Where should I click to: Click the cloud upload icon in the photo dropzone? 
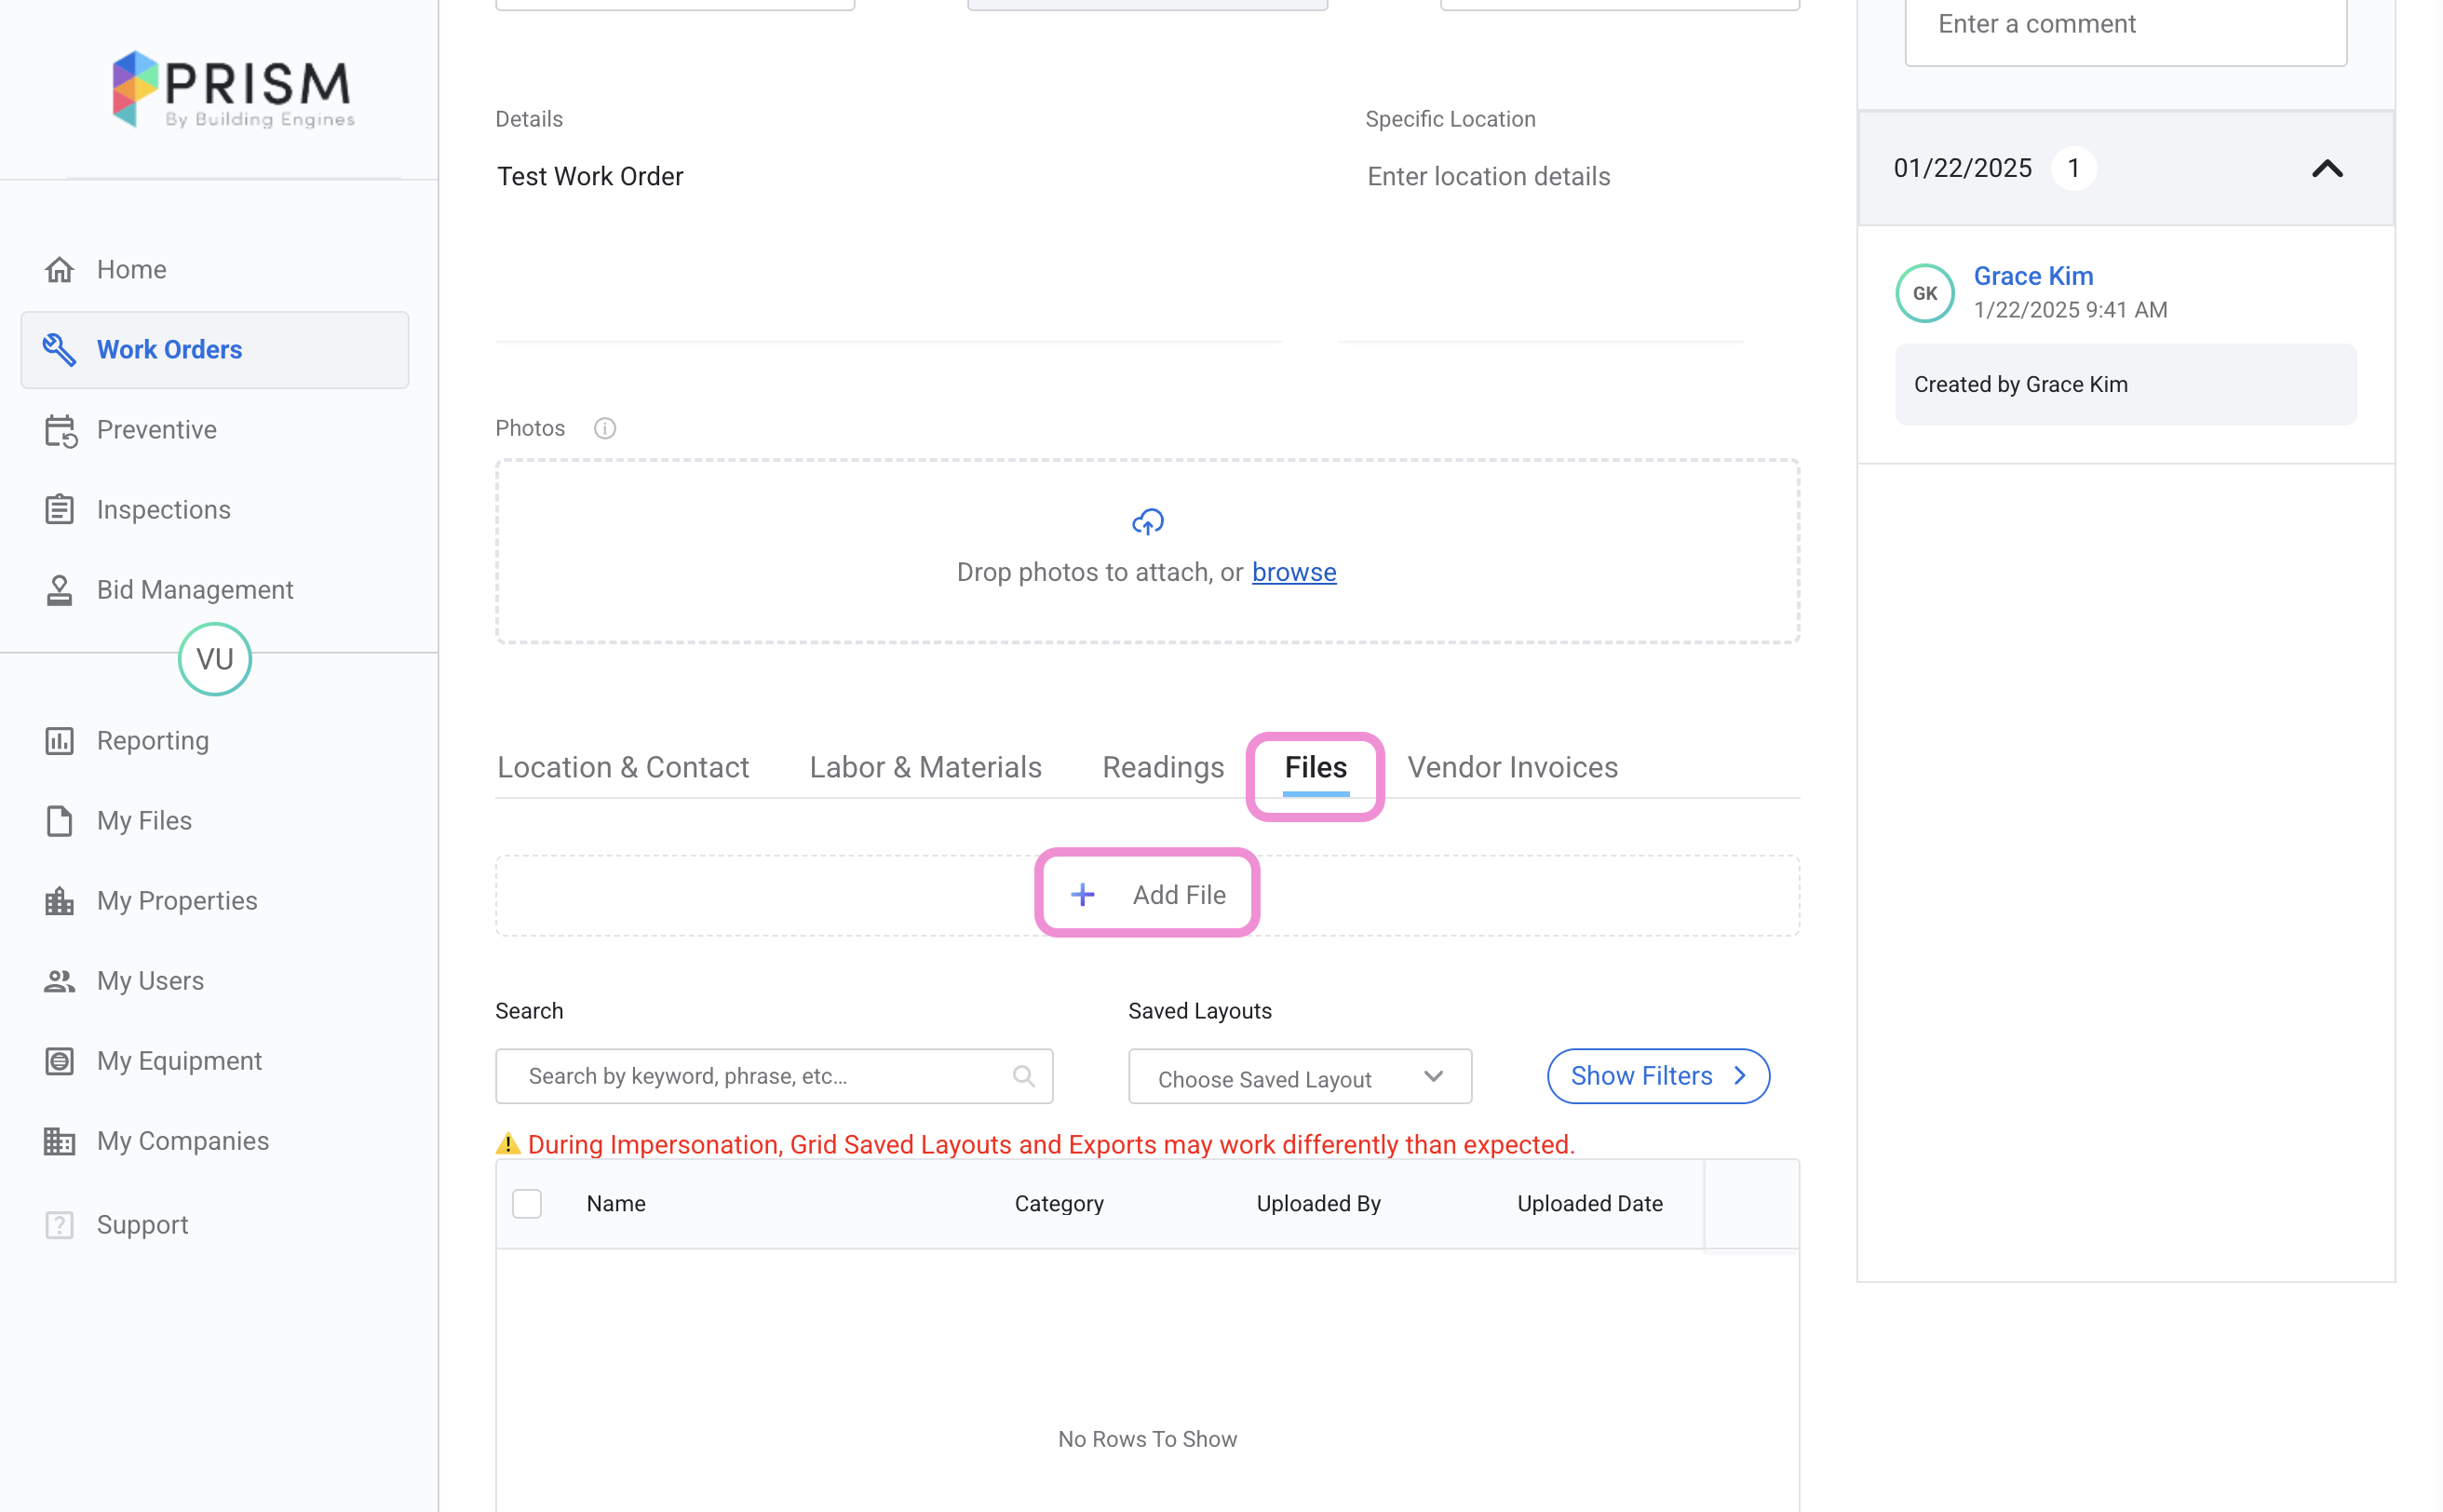pyautogui.click(x=1147, y=522)
